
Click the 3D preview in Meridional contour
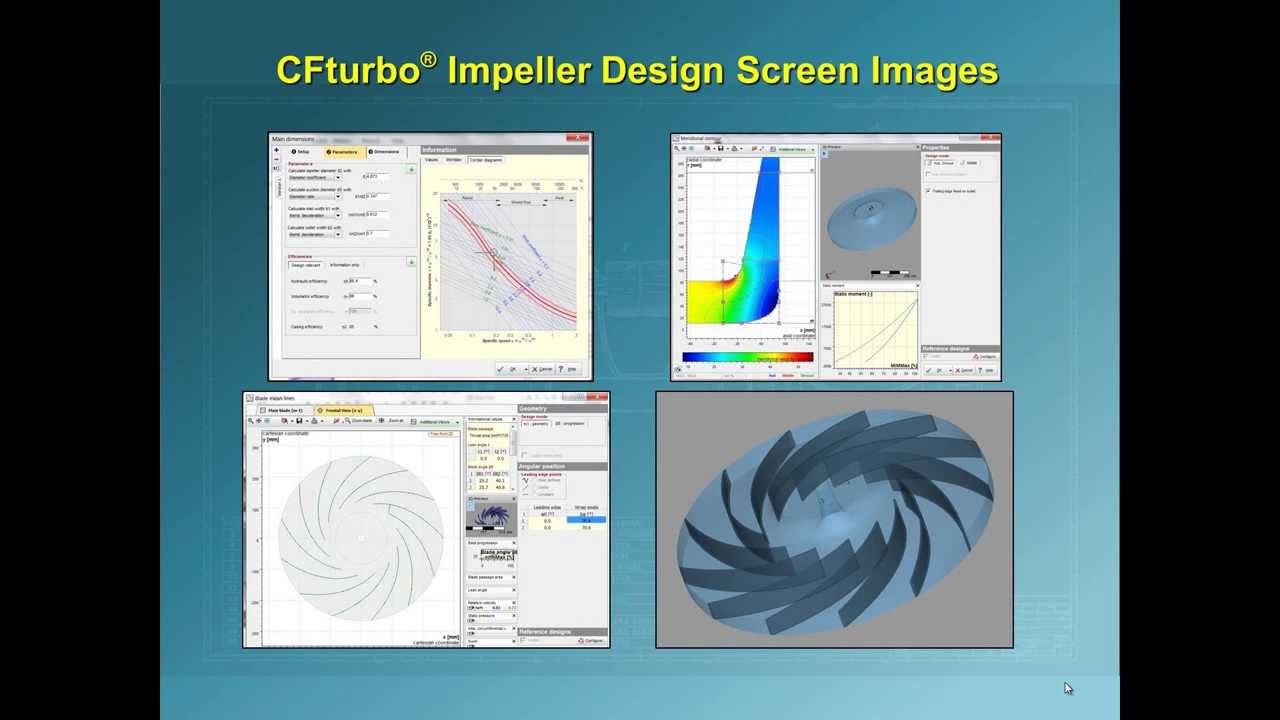[871, 215]
